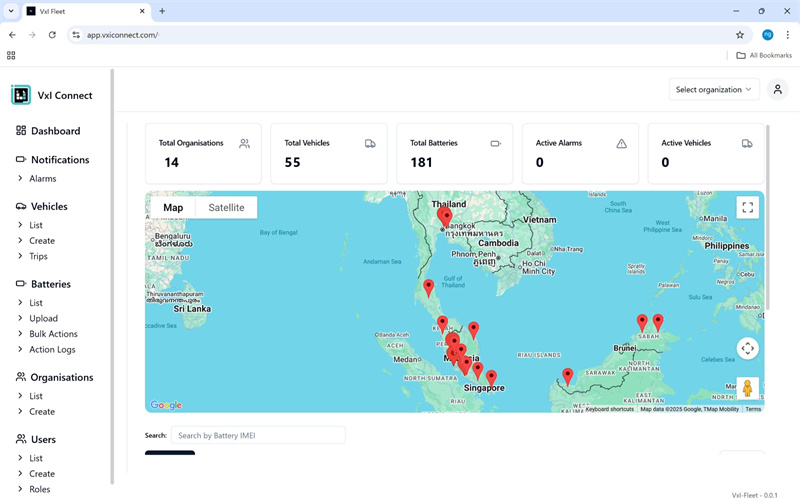
Task: Click the Users people icon
Action: [21, 439]
